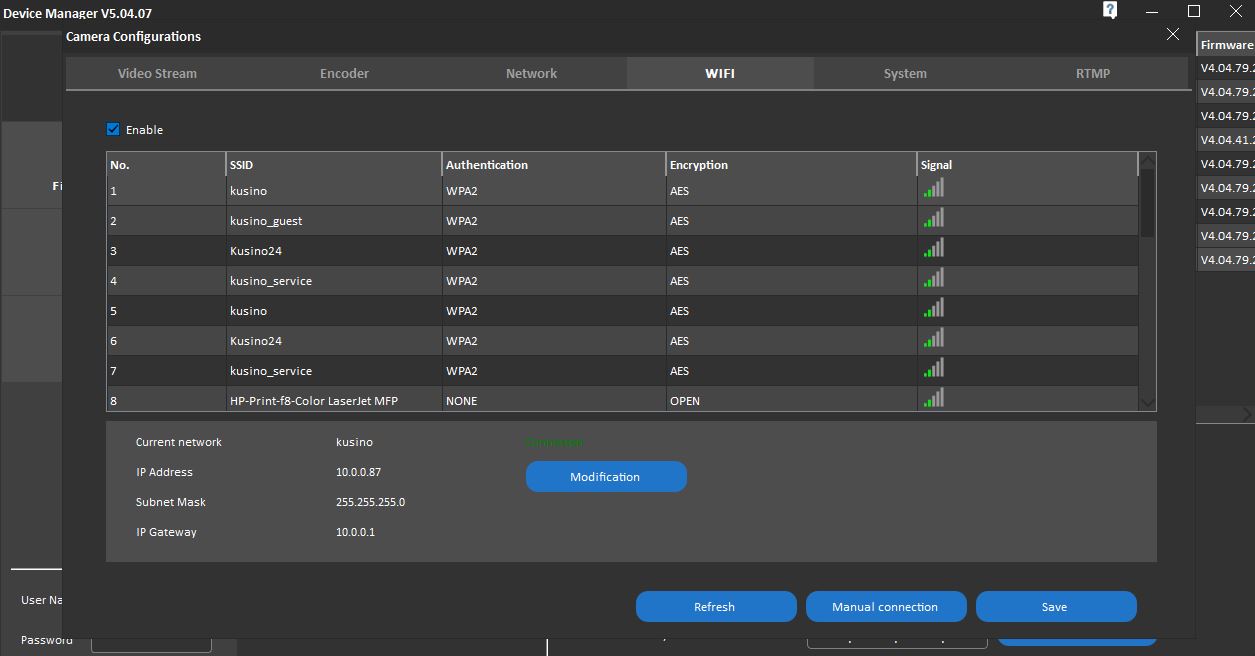Click the signal strength icon of kusino_guest
The image size is (1255, 656).
[934, 218]
